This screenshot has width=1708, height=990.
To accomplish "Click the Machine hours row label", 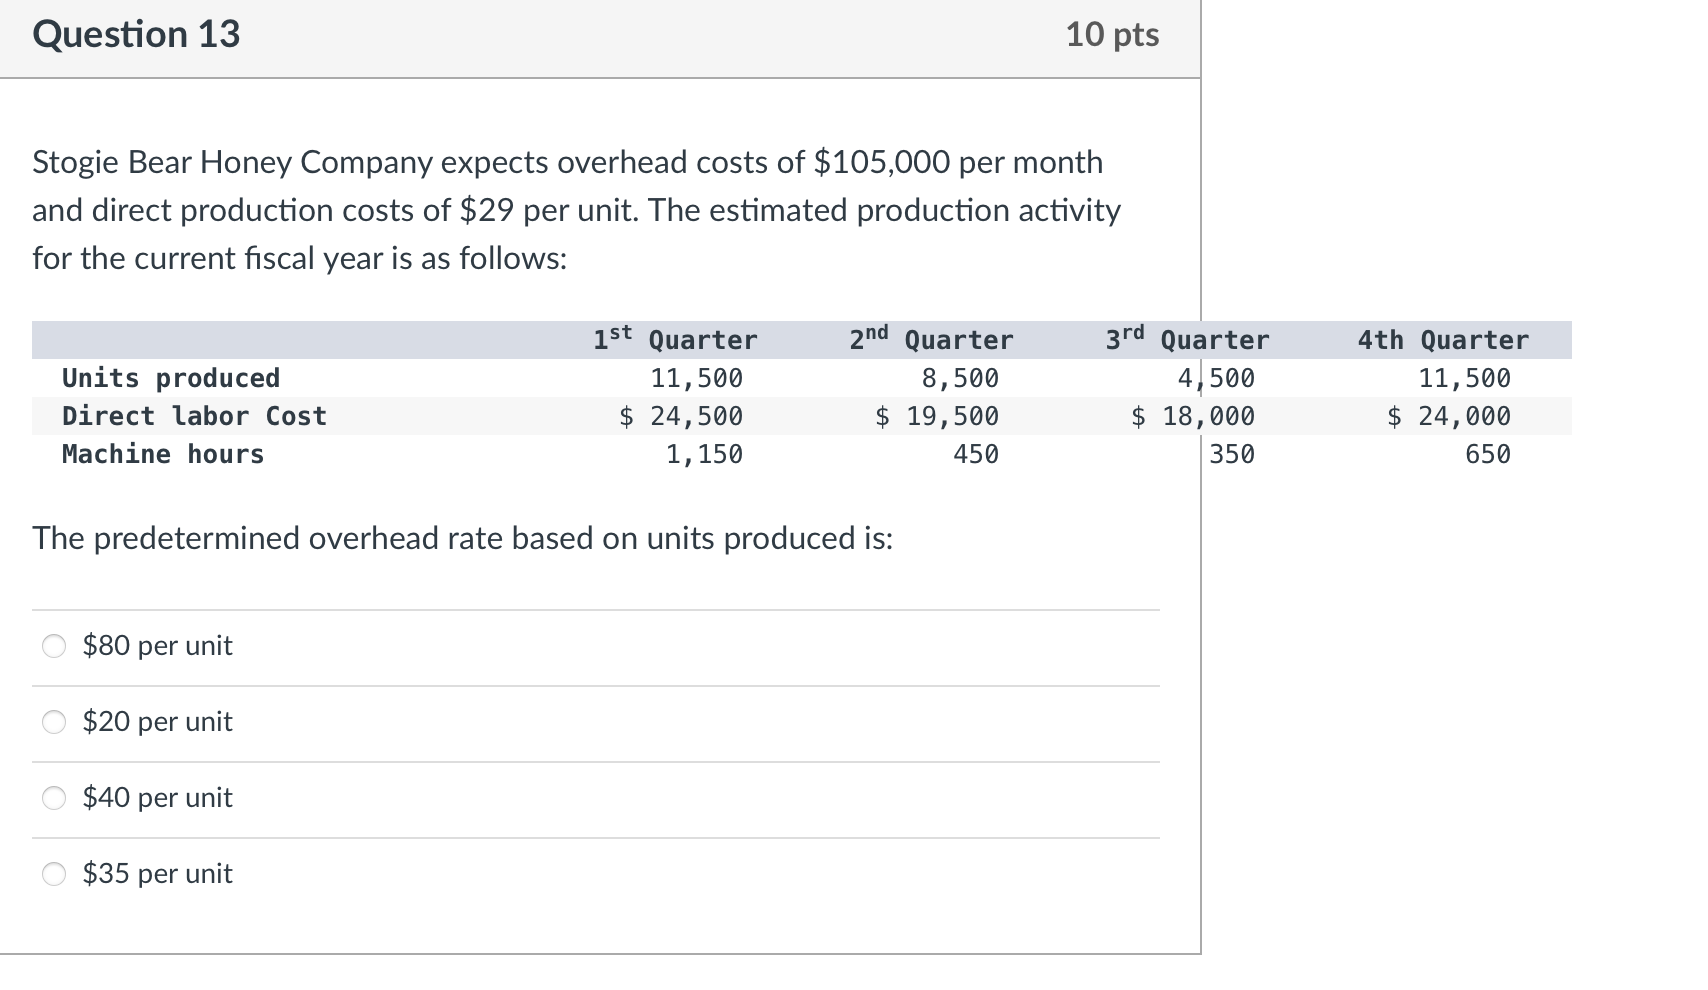I will pos(162,454).
